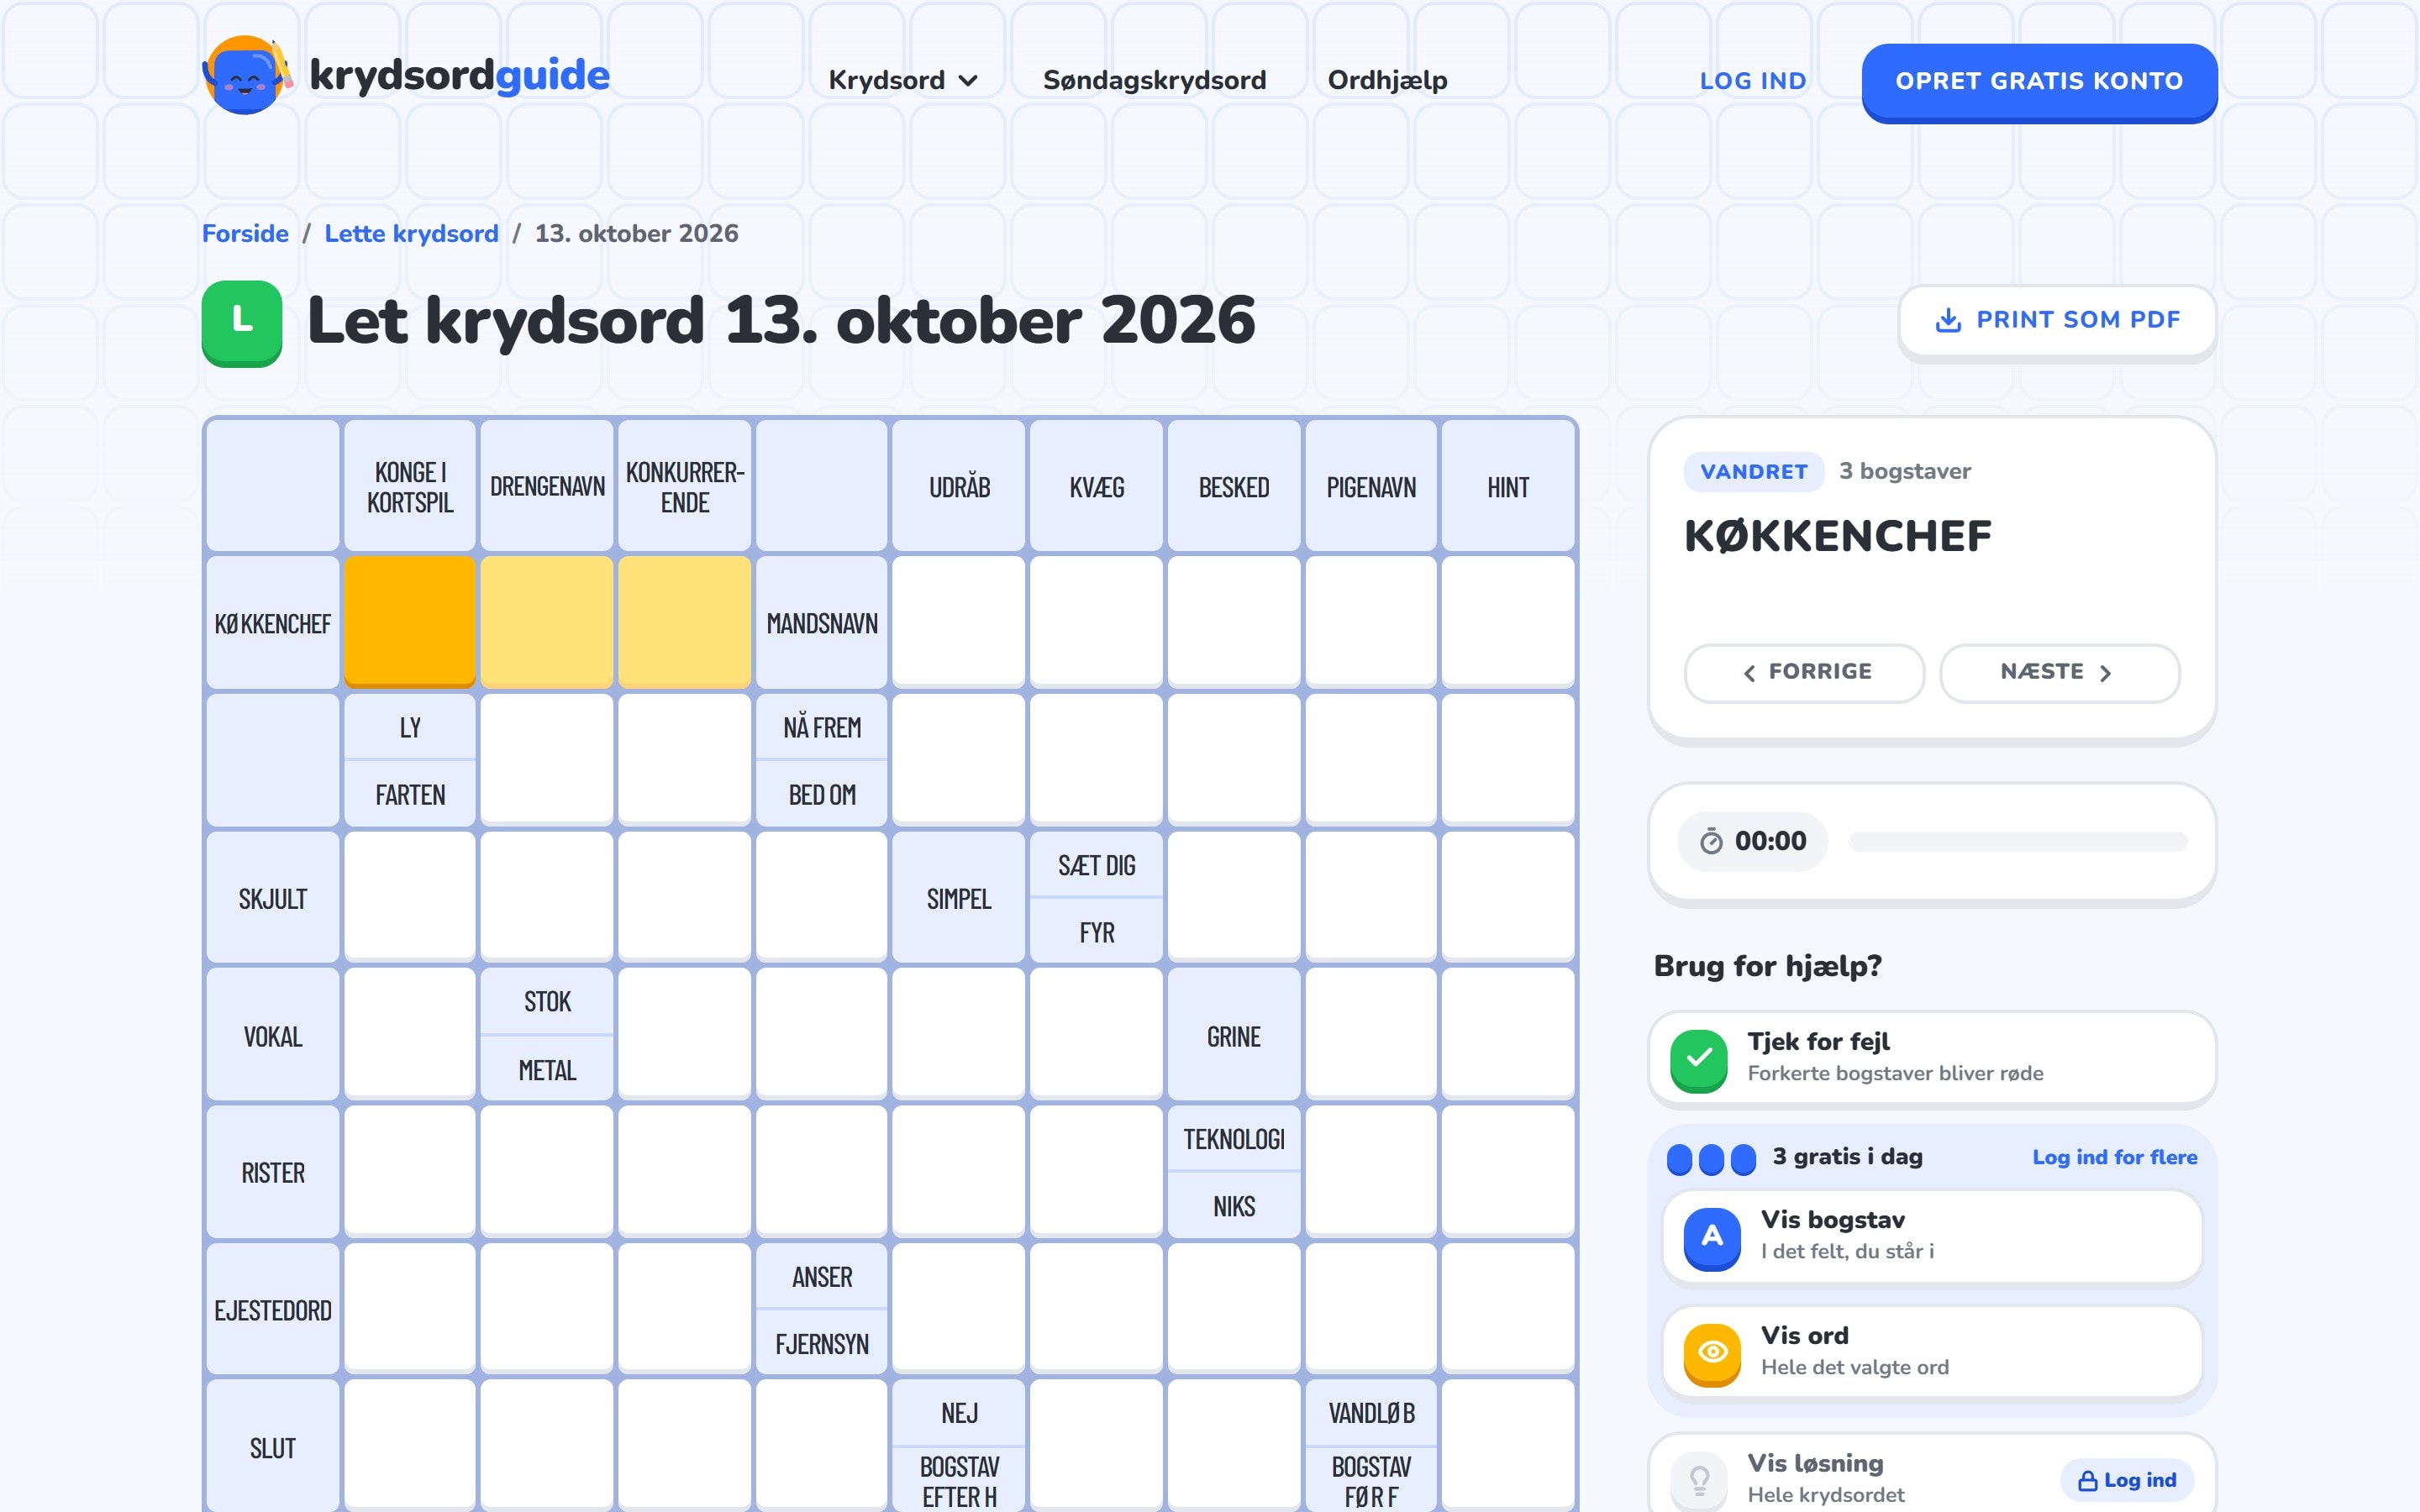
Task: Click the EJESTEDORD clue cell
Action: coord(273,1309)
